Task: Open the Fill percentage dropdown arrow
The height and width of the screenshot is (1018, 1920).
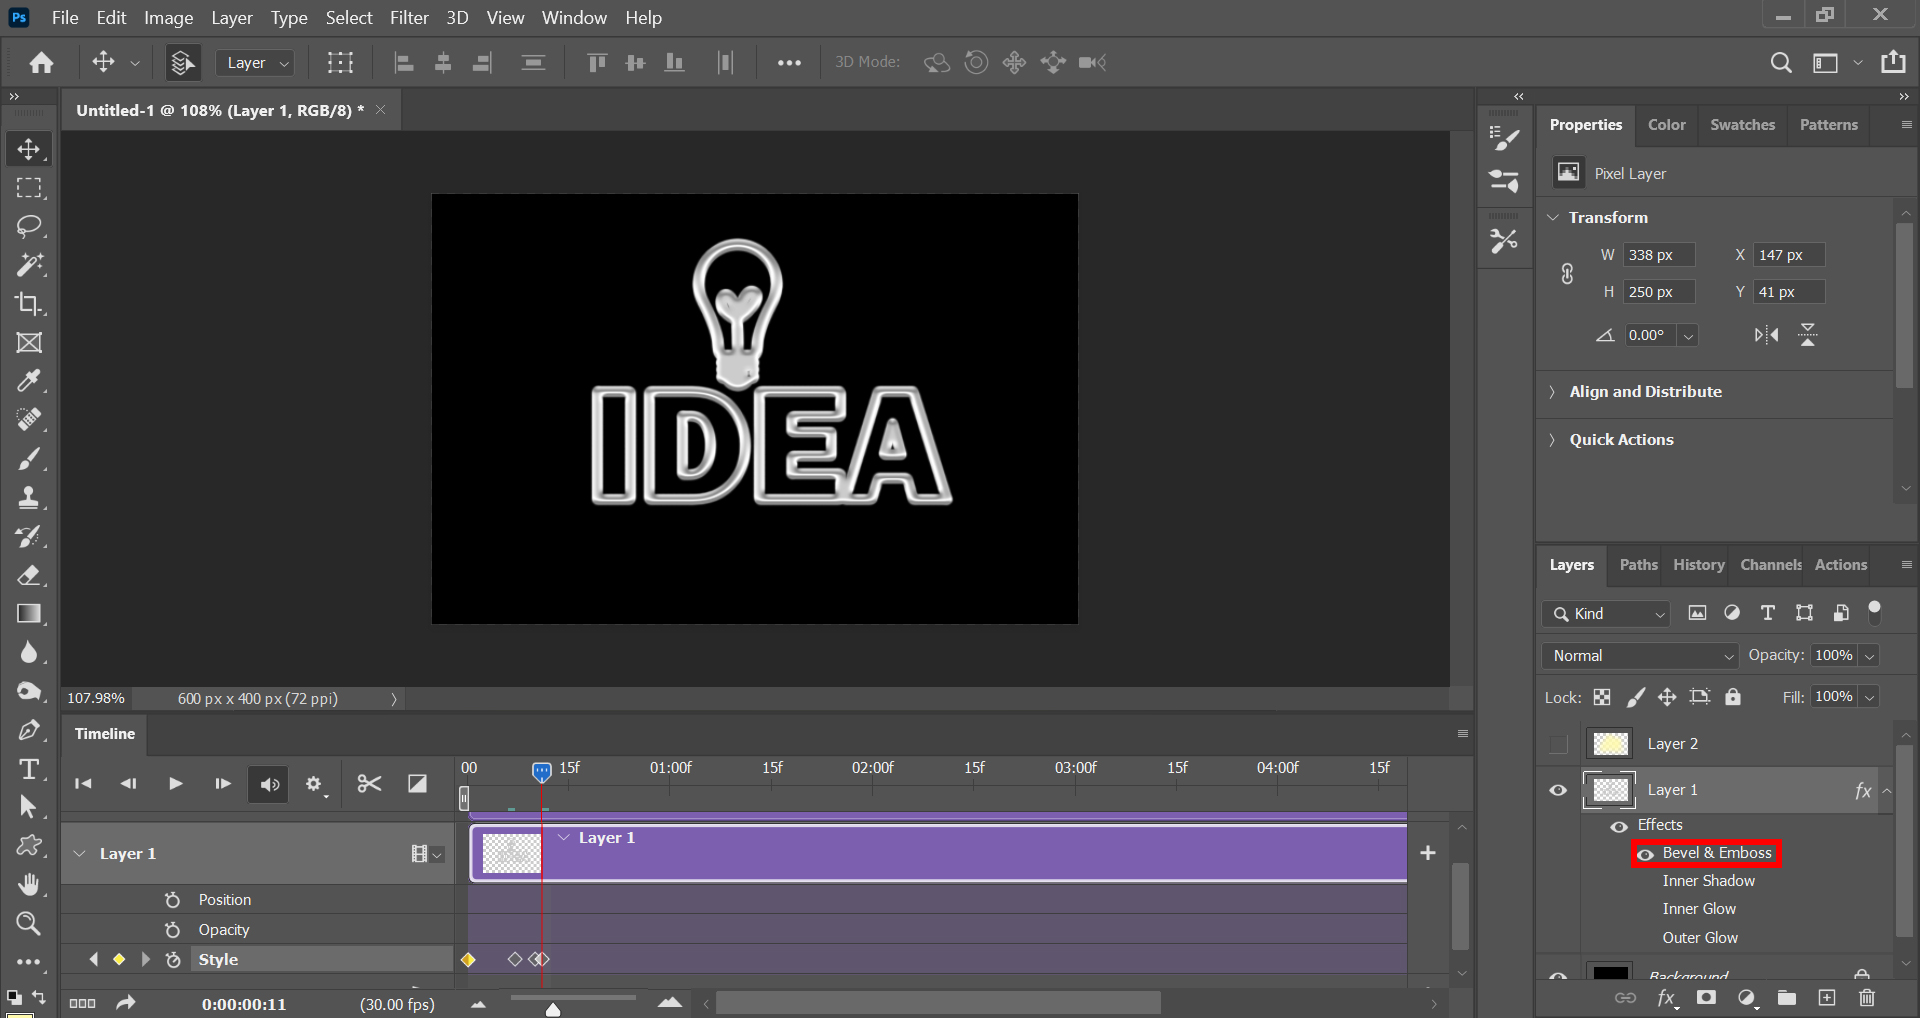Action: pyautogui.click(x=1869, y=697)
